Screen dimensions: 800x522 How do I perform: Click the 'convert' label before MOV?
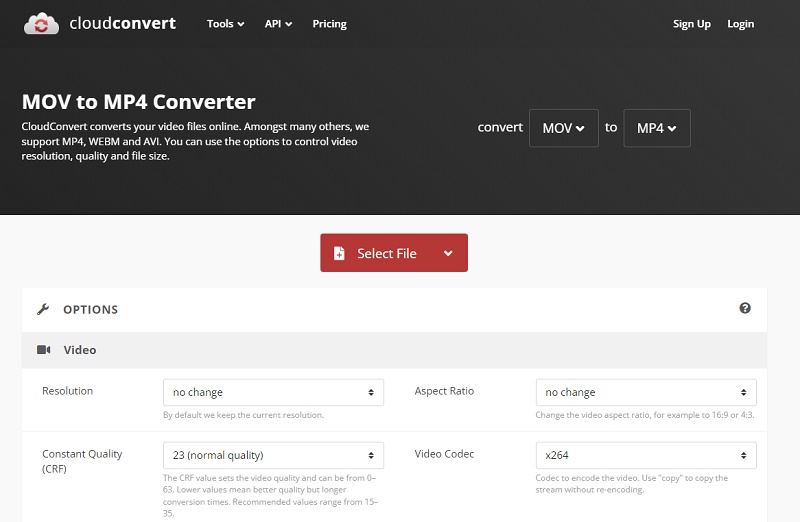pyautogui.click(x=500, y=128)
